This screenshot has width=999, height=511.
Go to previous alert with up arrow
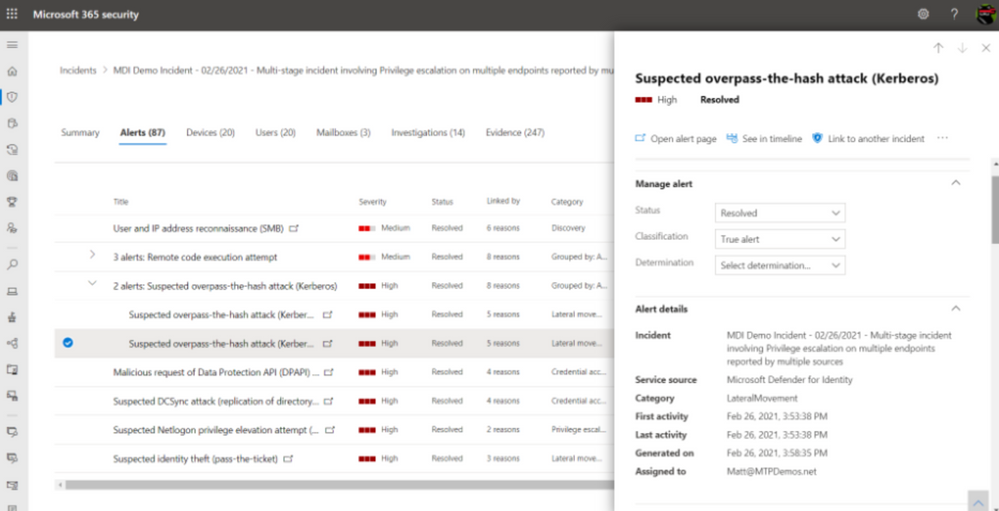click(938, 48)
